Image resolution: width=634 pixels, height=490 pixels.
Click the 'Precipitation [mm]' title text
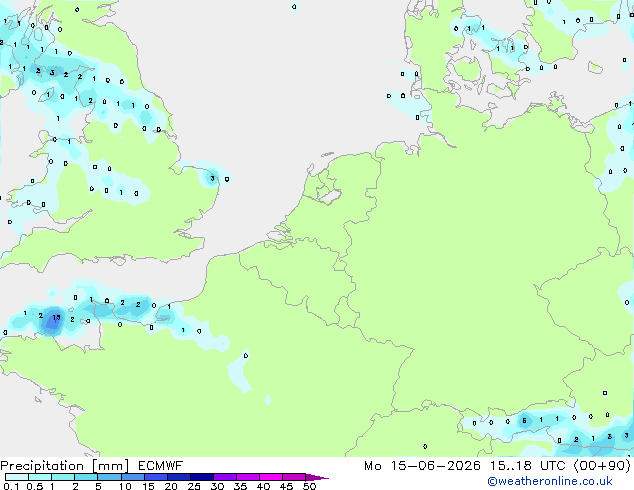(65, 466)
